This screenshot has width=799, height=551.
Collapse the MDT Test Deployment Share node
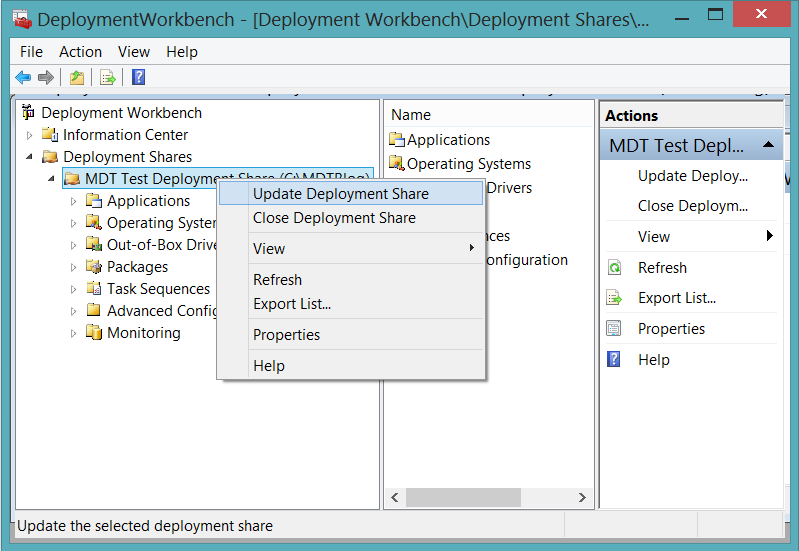click(x=51, y=179)
